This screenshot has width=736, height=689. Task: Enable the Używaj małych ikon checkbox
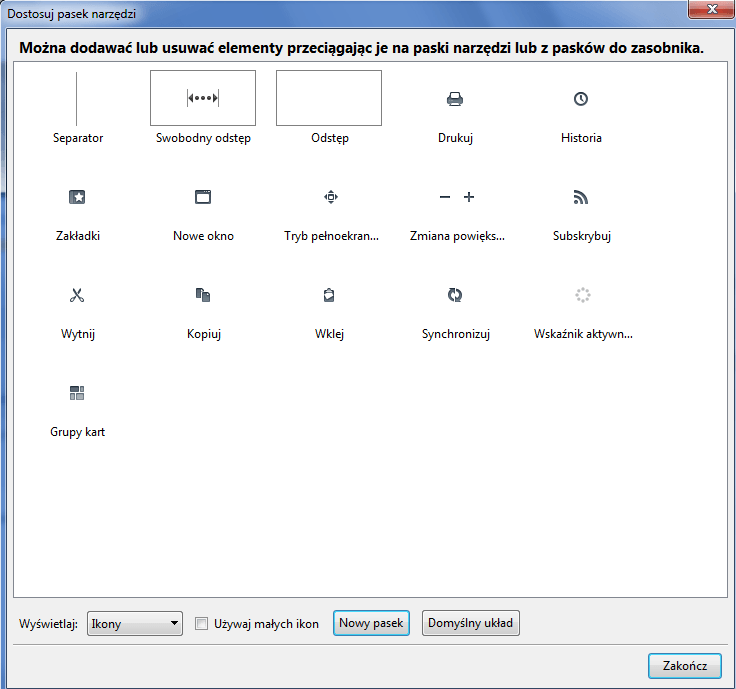click(202, 624)
